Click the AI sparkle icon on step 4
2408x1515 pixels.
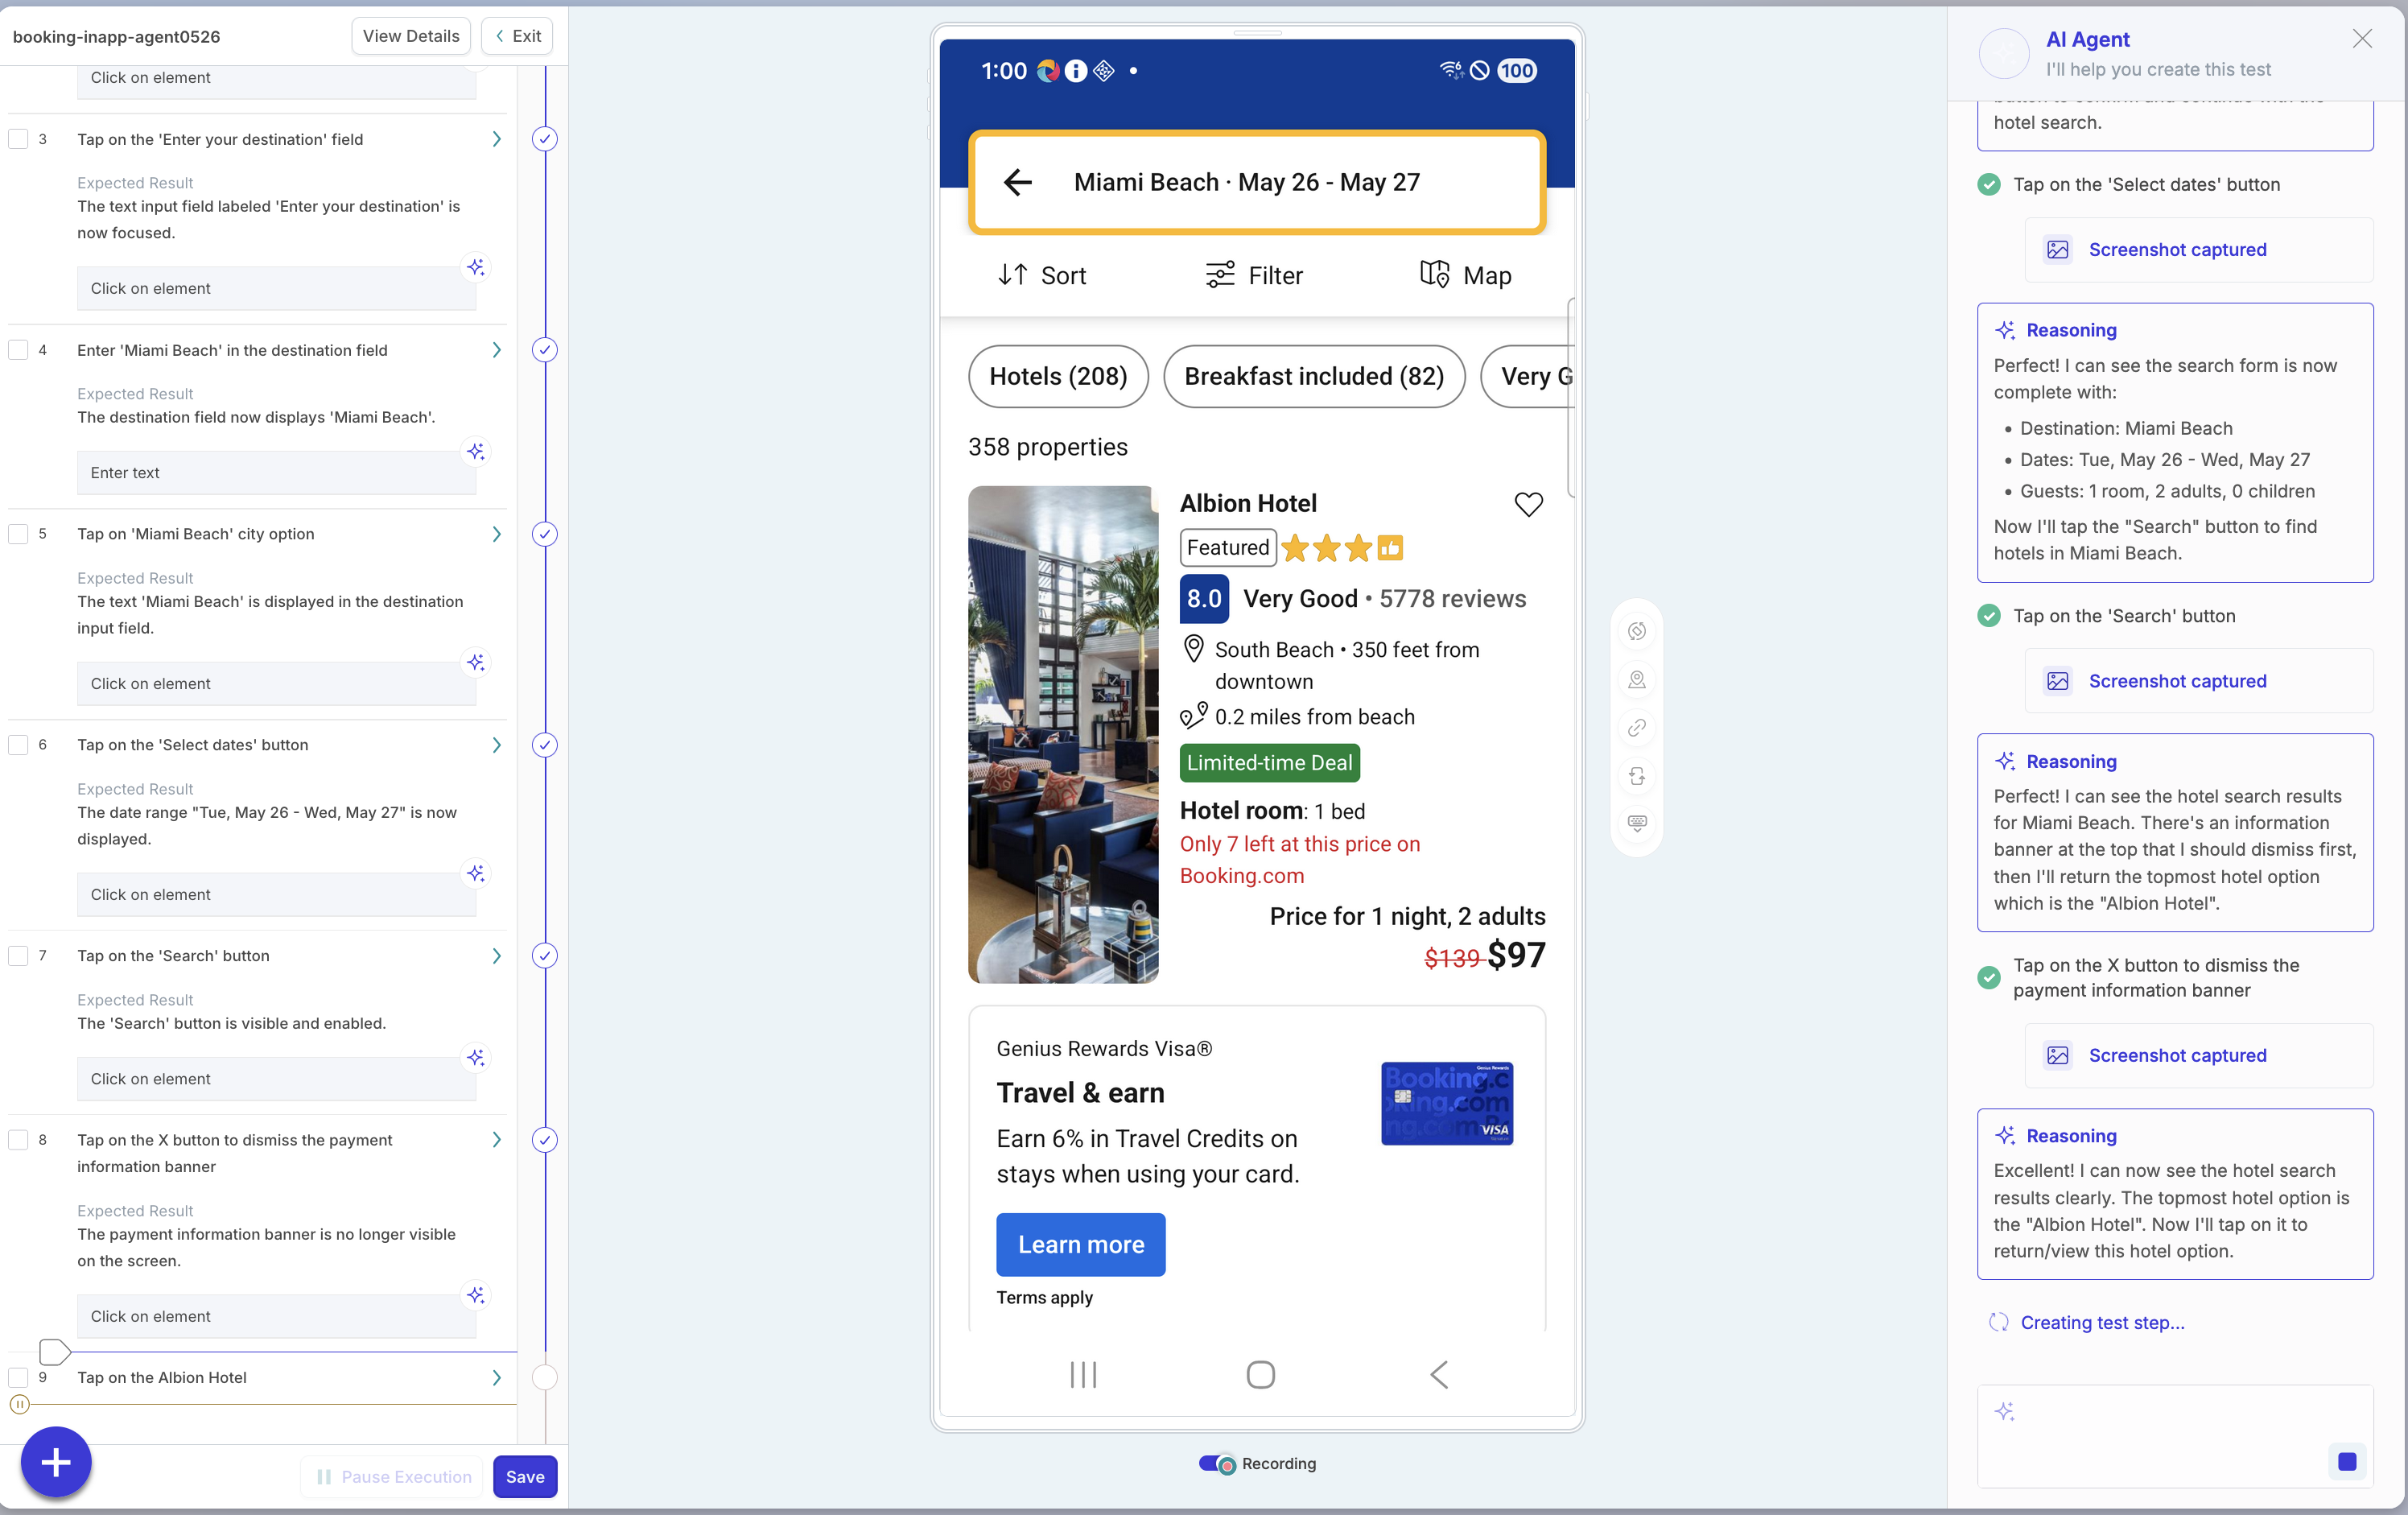click(x=476, y=451)
